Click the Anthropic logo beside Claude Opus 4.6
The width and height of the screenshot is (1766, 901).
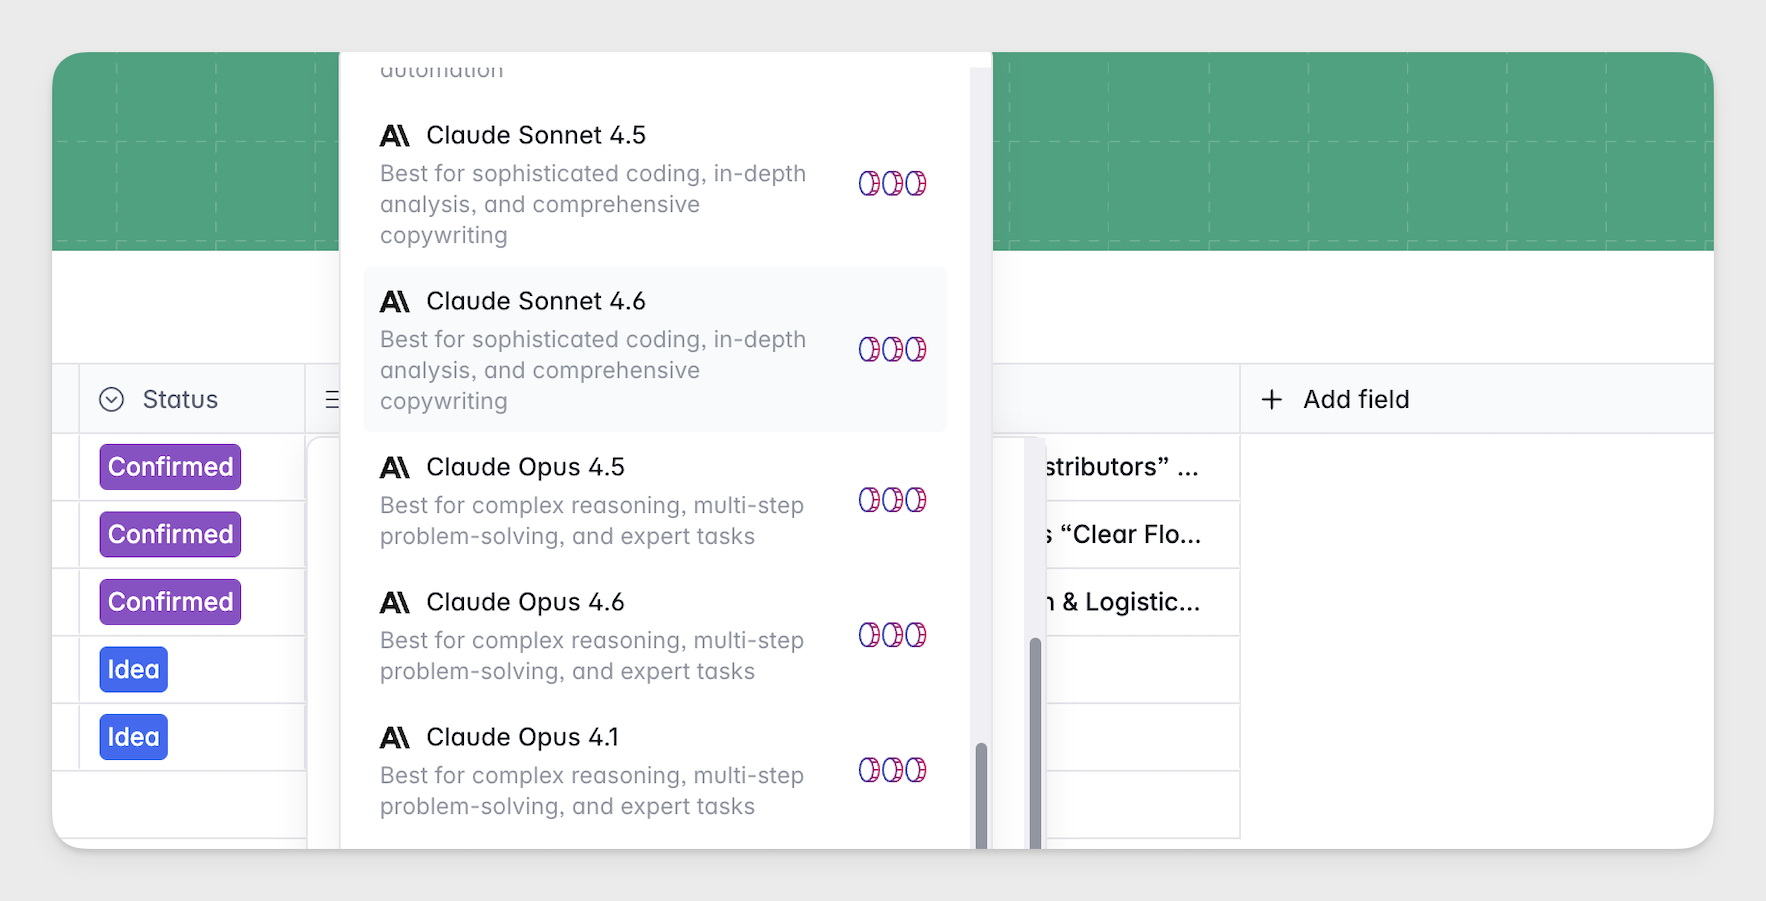(x=395, y=602)
